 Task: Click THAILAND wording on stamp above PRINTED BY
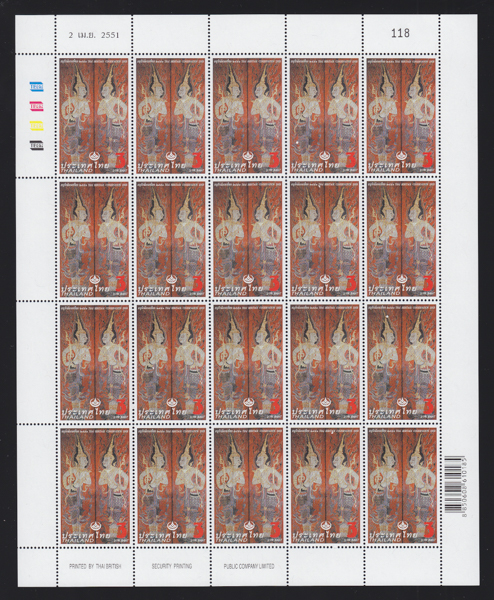tap(77, 540)
